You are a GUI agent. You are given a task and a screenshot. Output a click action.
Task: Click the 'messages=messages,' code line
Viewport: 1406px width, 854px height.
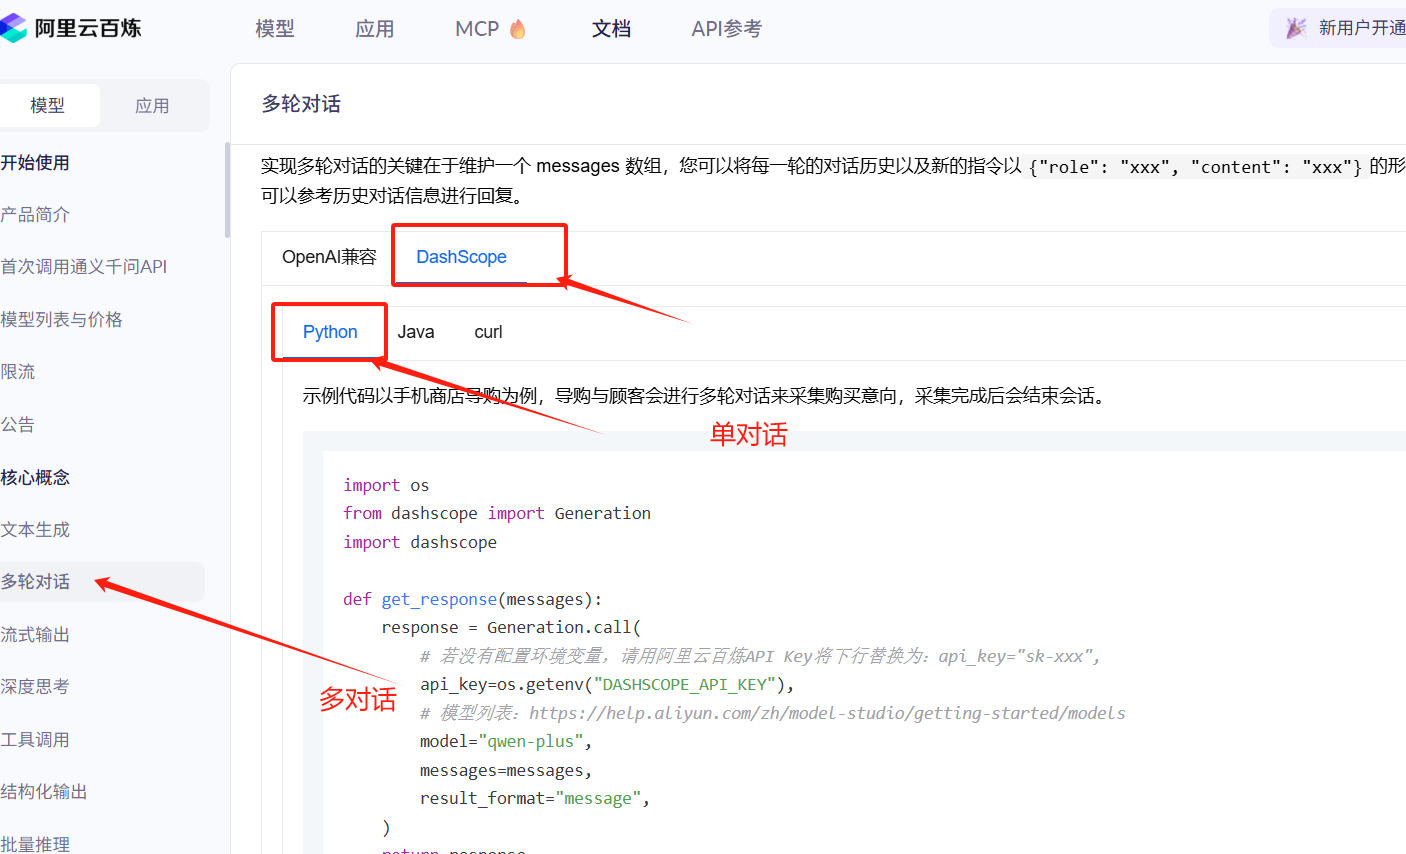pyautogui.click(x=506, y=770)
